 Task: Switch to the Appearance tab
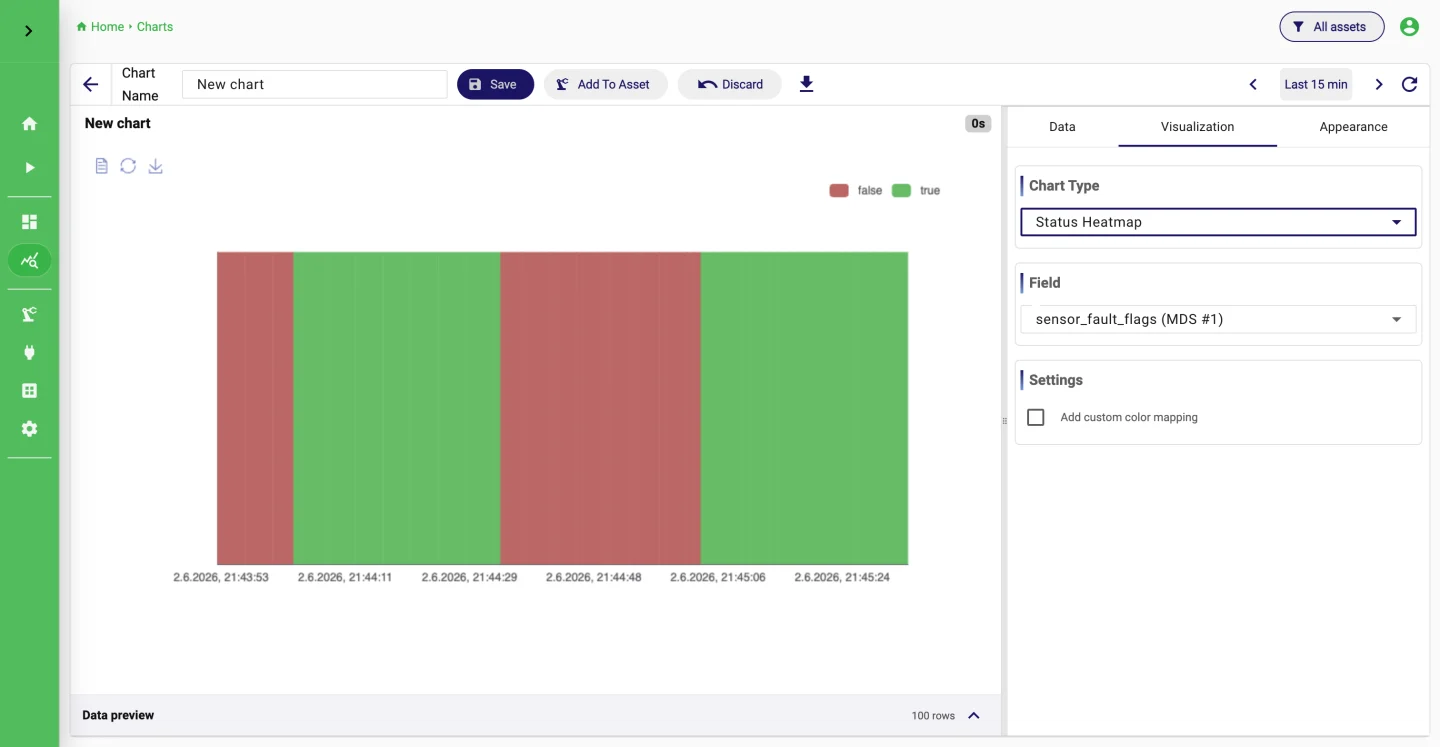(1353, 127)
